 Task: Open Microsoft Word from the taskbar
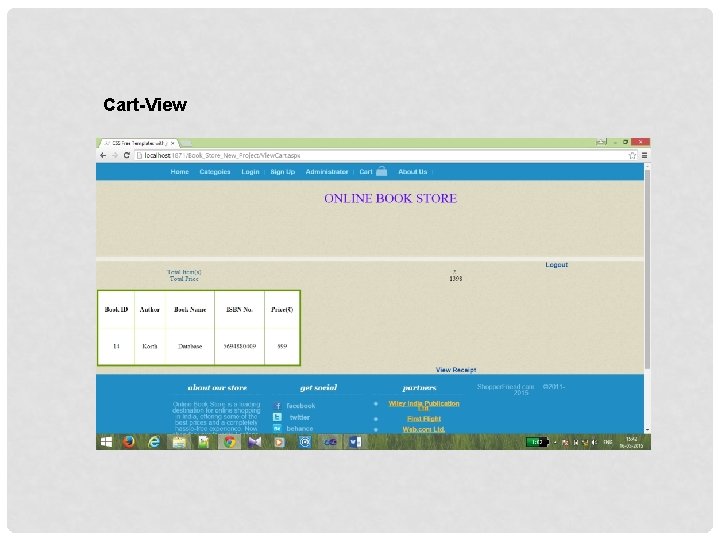tap(355, 442)
